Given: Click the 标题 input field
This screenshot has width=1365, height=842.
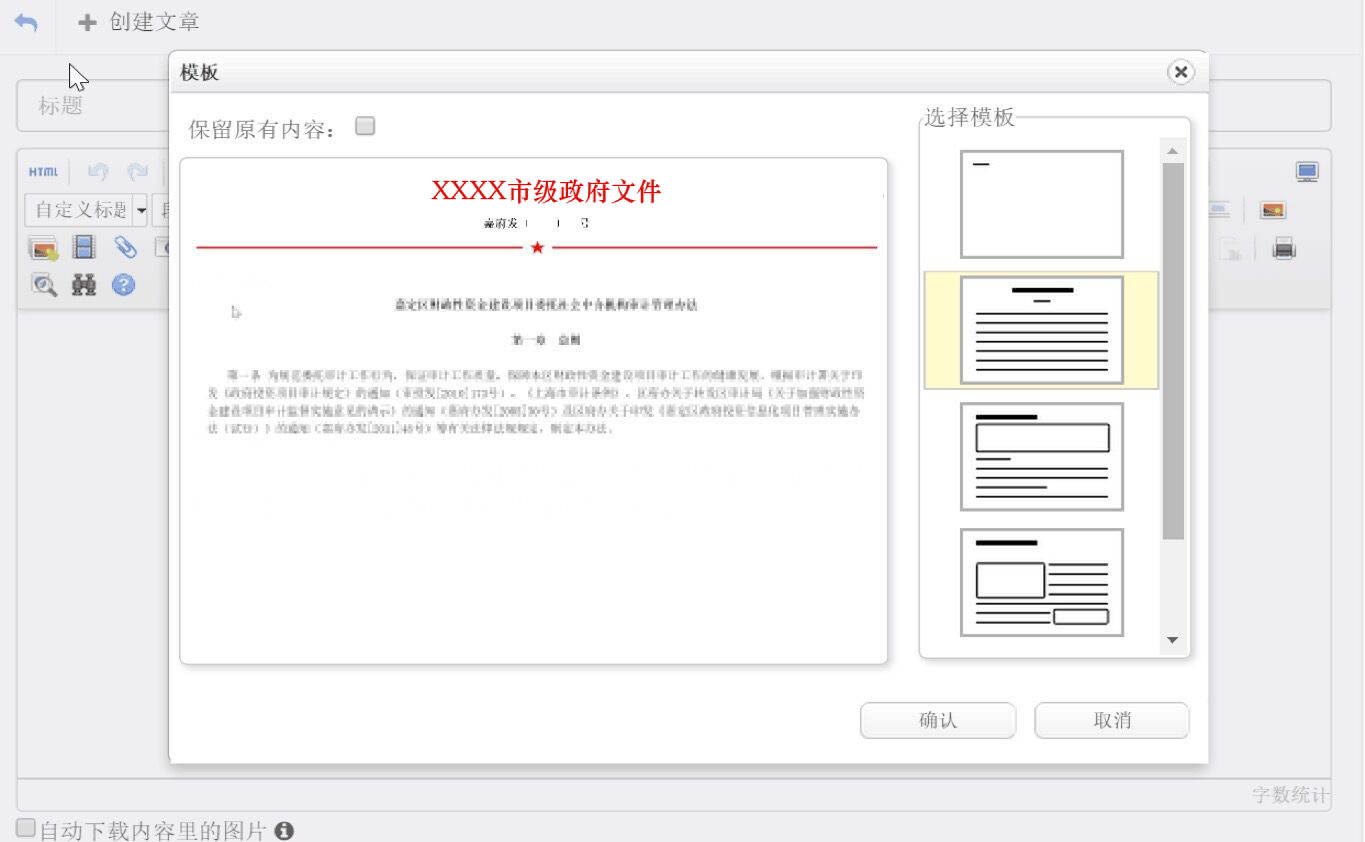Looking at the screenshot, I should tap(92, 106).
